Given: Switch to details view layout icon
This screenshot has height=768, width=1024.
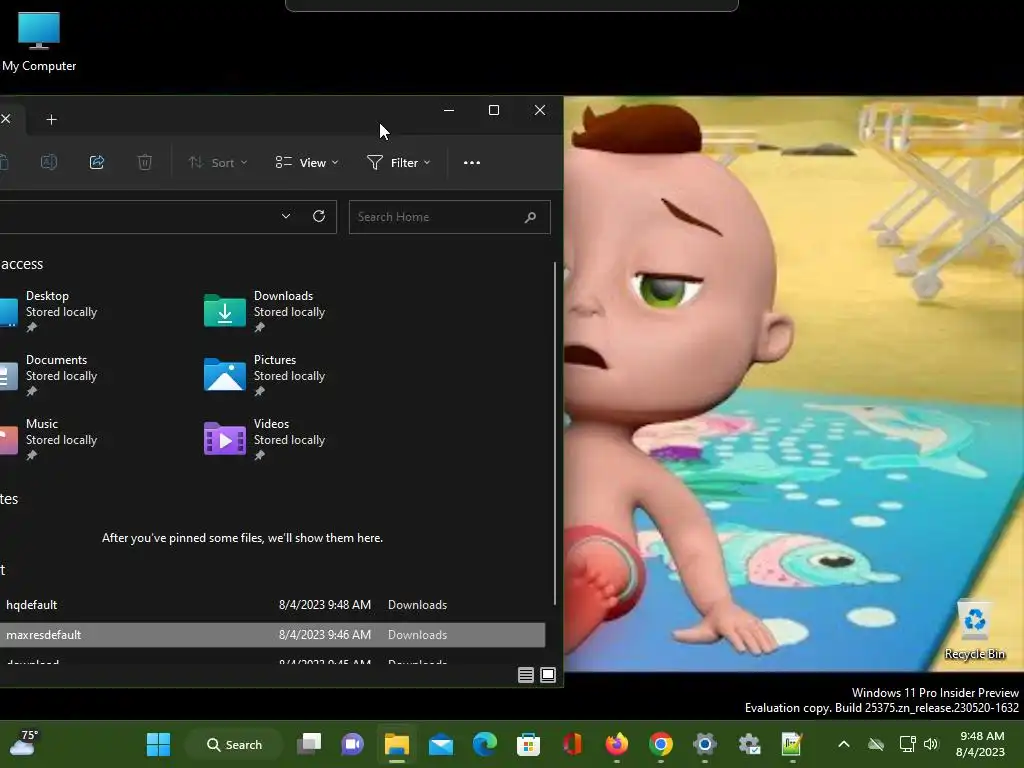Looking at the screenshot, I should (x=526, y=675).
